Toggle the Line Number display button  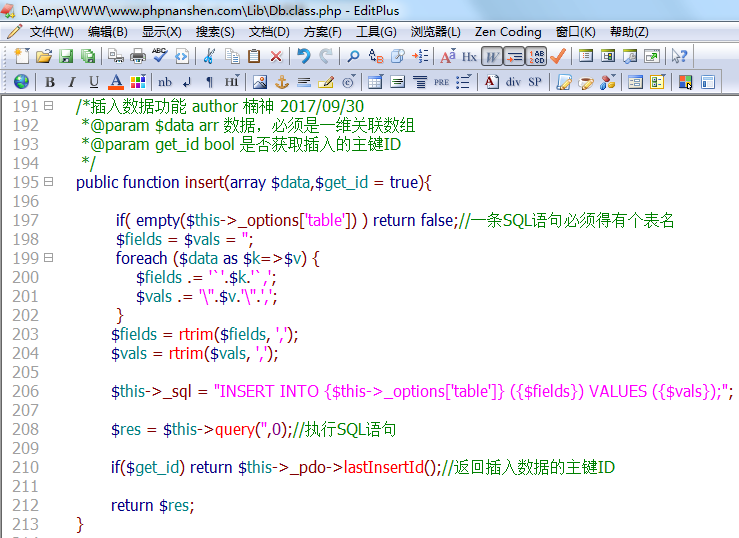(x=536, y=57)
